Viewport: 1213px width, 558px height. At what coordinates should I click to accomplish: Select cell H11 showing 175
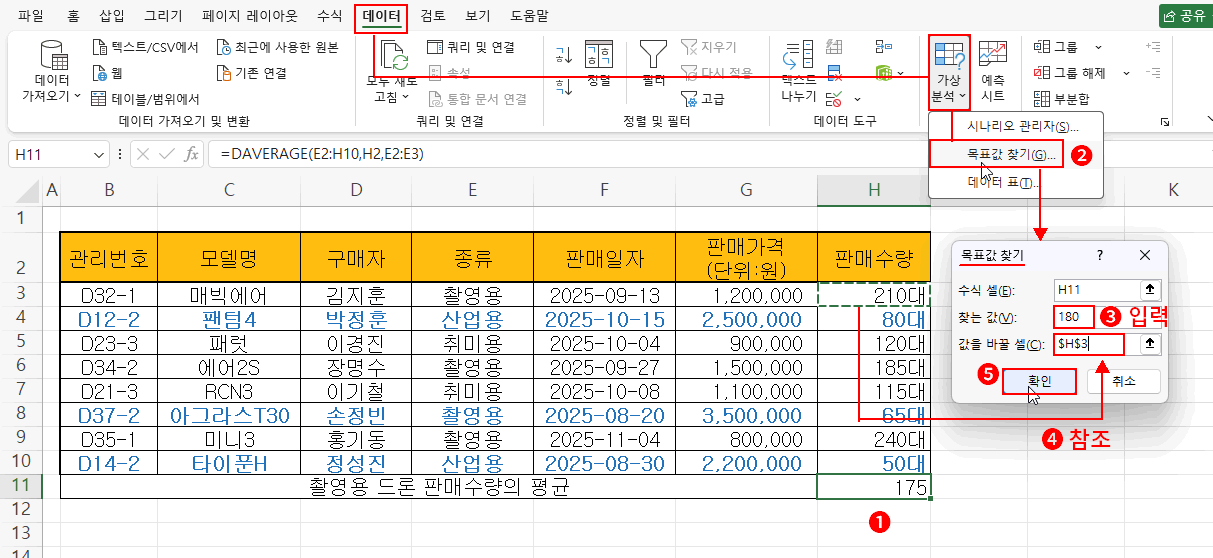pyautogui.click(x=874, y=487)
